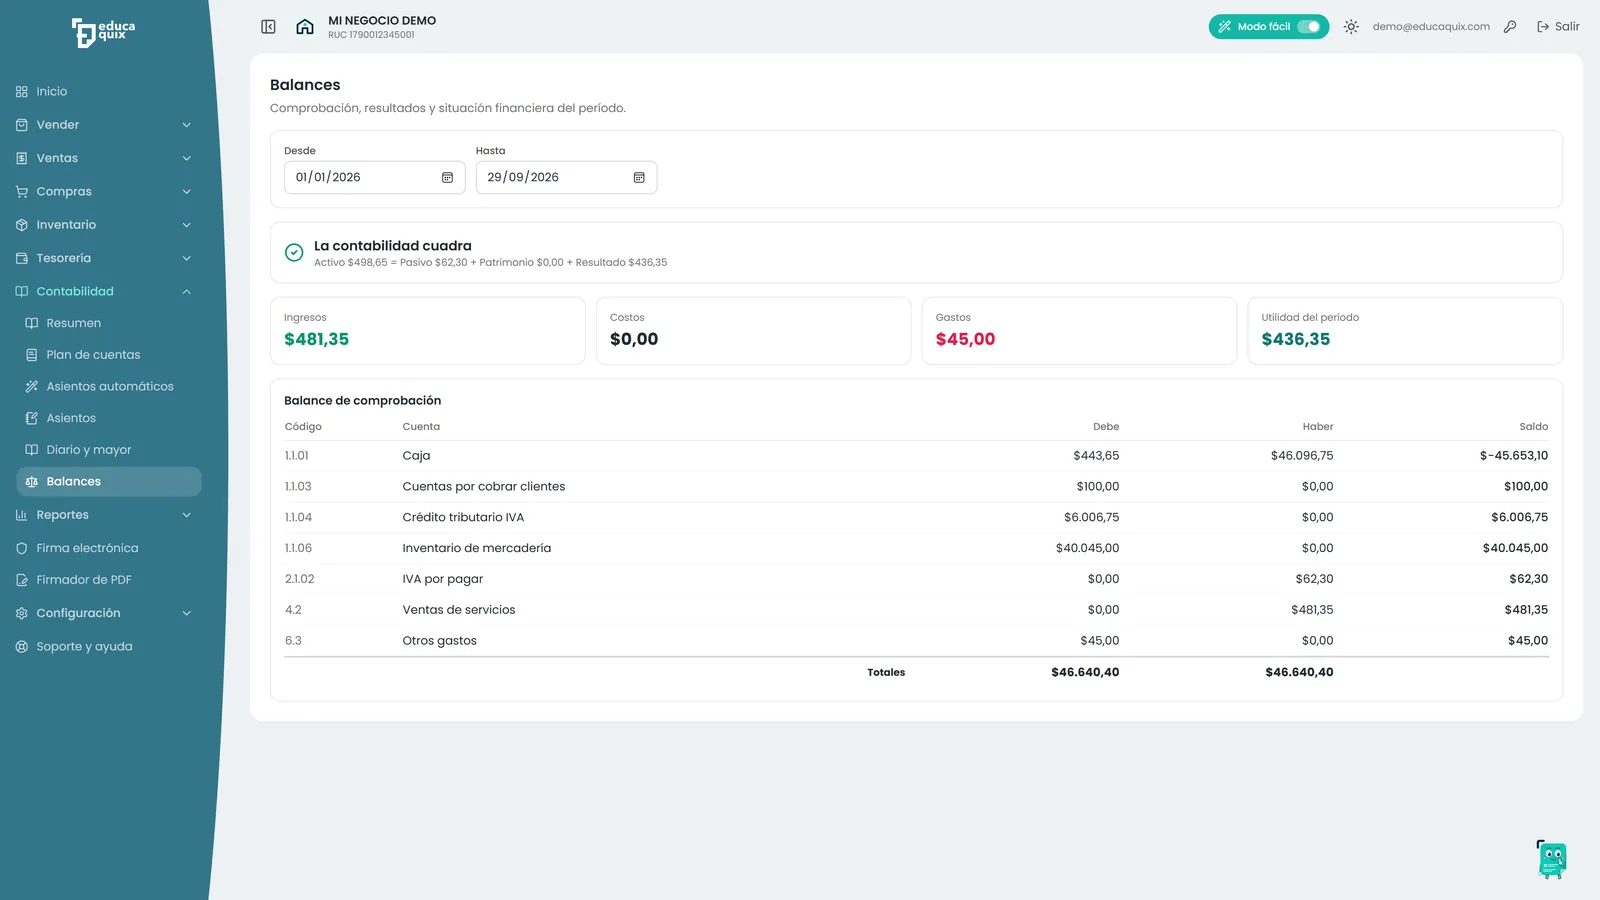The image size is (1600, 900).
Task: Click Salir to log out
Action: tap(1558, 27)
